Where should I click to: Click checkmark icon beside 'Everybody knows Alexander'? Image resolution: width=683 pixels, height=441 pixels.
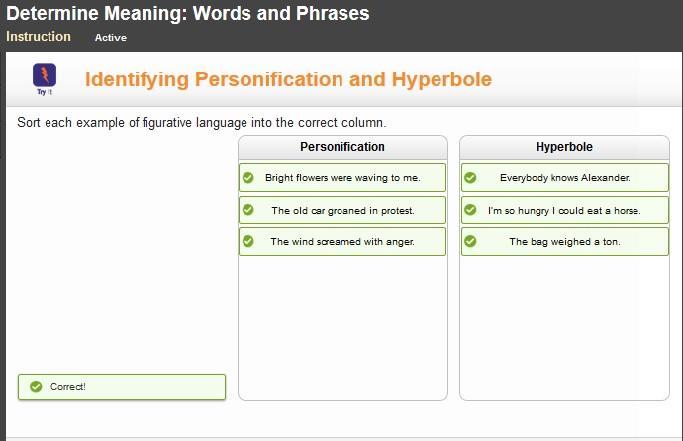(470, 178)
